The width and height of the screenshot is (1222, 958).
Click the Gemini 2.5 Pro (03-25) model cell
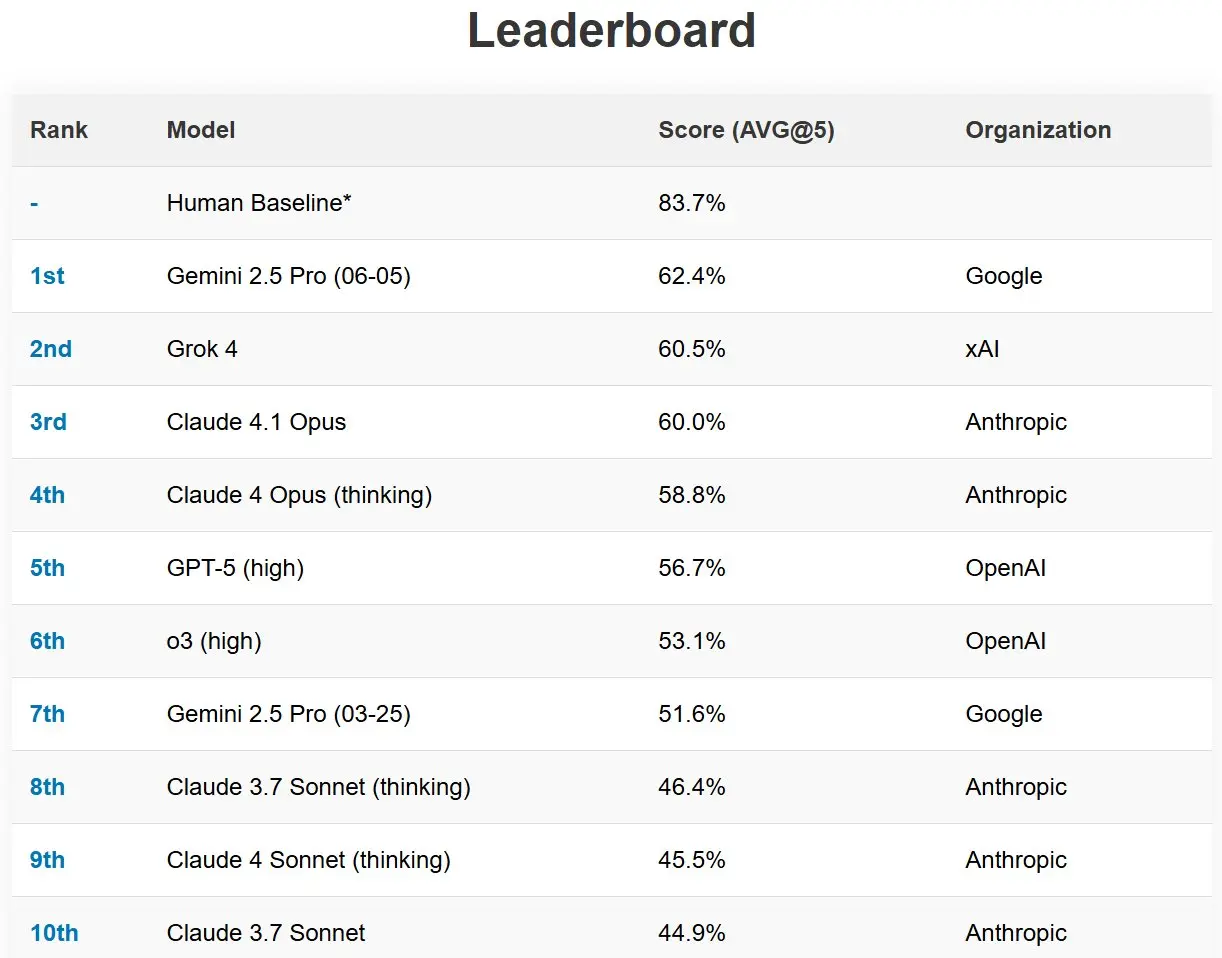[289, 714]
